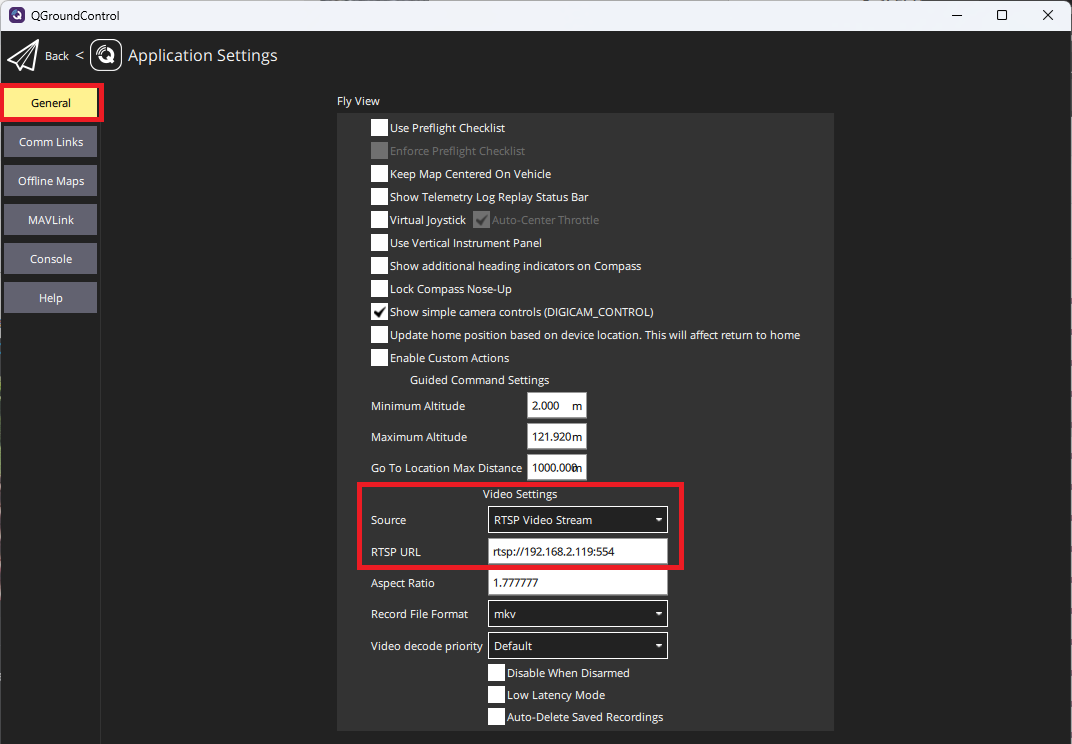This screenshot has width=1072, height=744.
Task: Enable the Virtual Joystick checkbox
Action: 379,220
